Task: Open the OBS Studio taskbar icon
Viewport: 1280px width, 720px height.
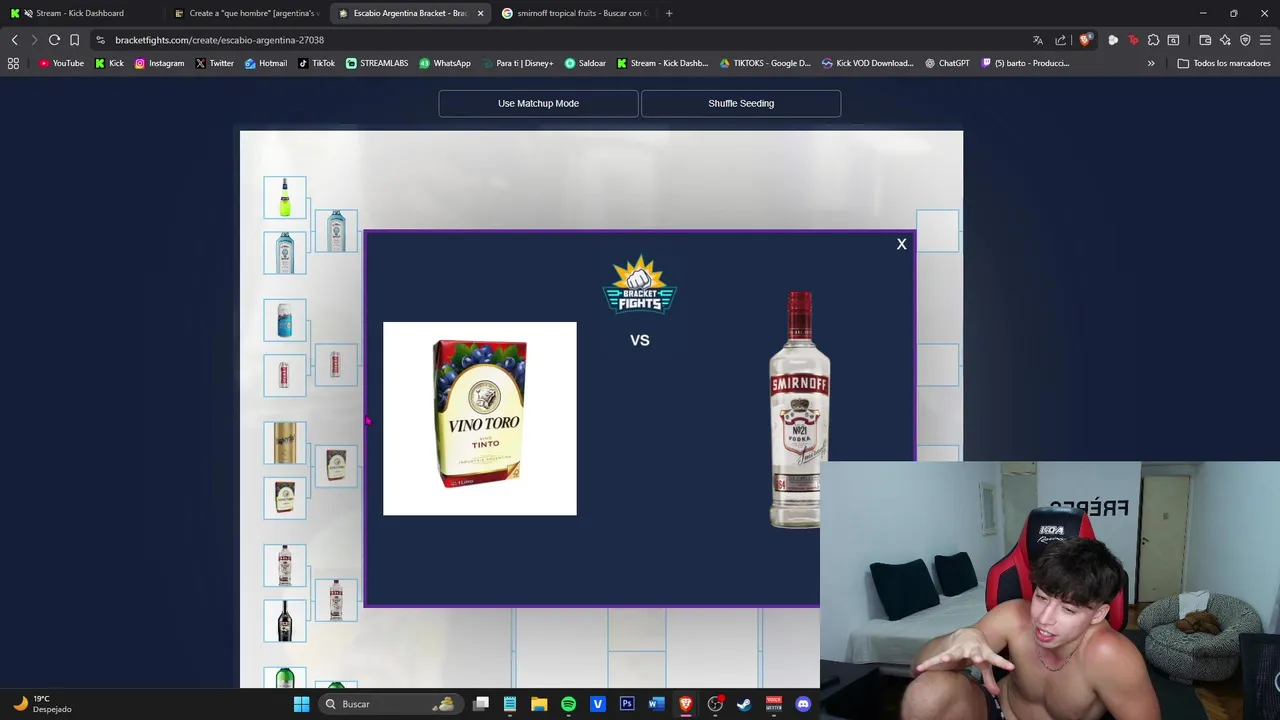Action: (715, 704)
